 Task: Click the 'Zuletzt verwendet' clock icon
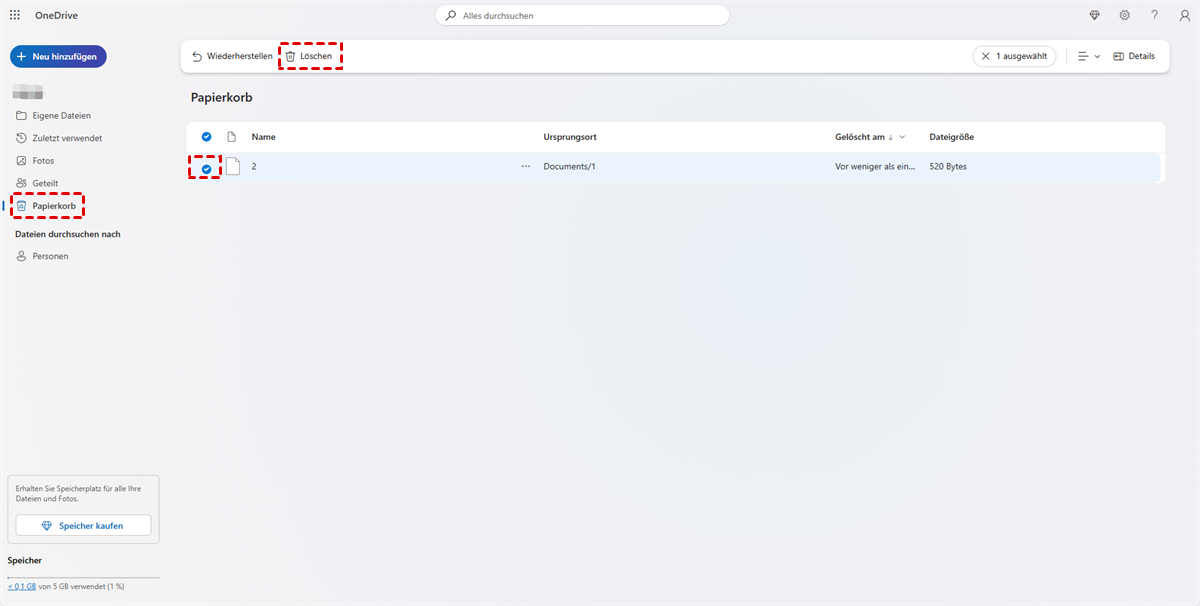(x=22, y=138)
